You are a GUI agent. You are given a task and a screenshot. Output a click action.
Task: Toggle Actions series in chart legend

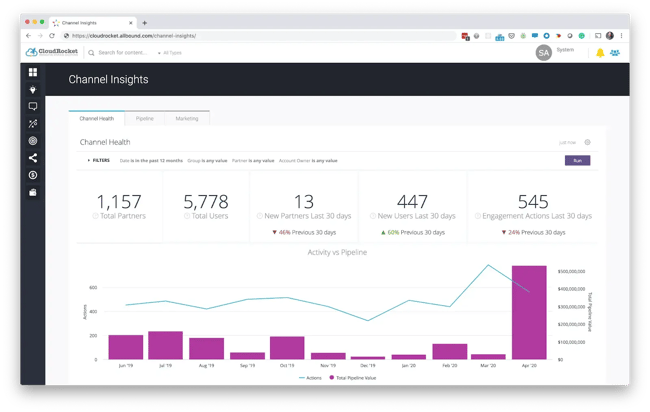310,378
